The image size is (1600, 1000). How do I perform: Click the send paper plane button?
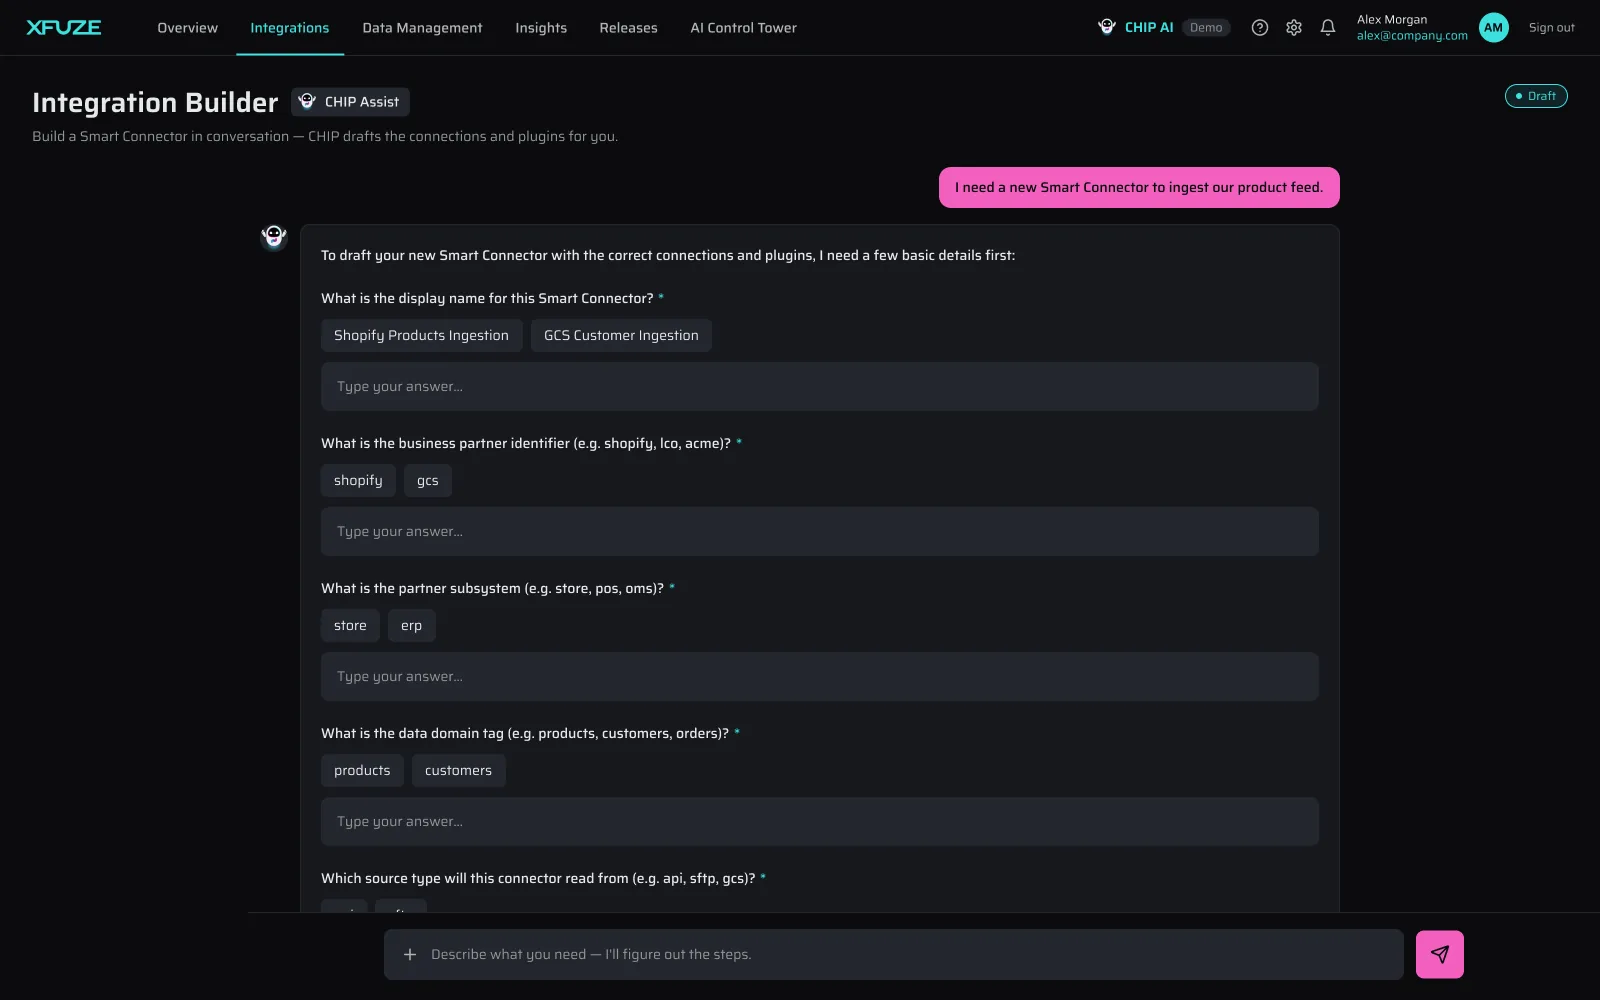tap(1440, 954)
